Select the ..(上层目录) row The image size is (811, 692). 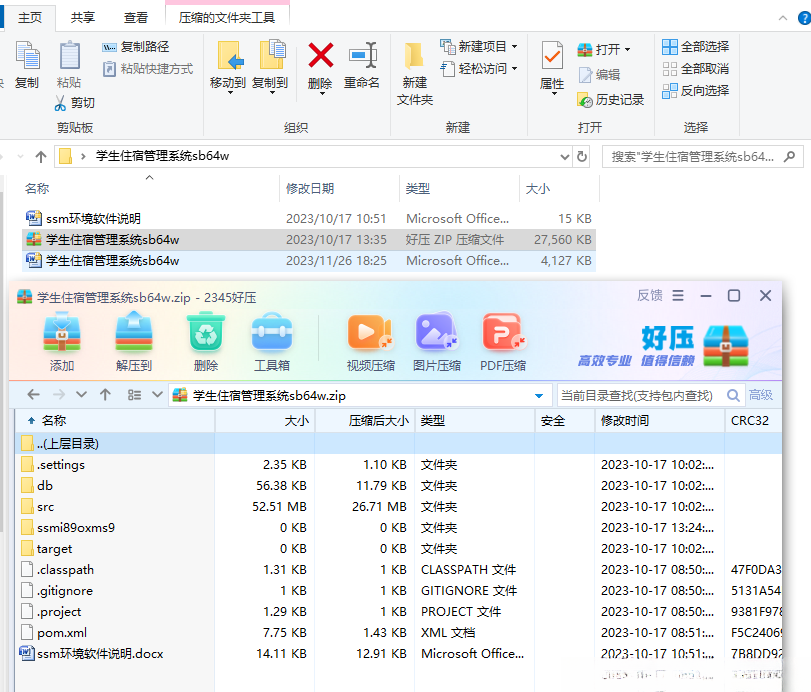coord(399,444)
